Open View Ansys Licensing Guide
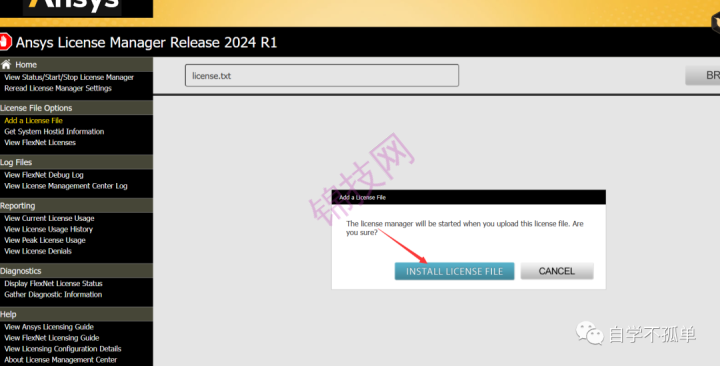This screenshot has width=720, height=366. pos(49,327)
